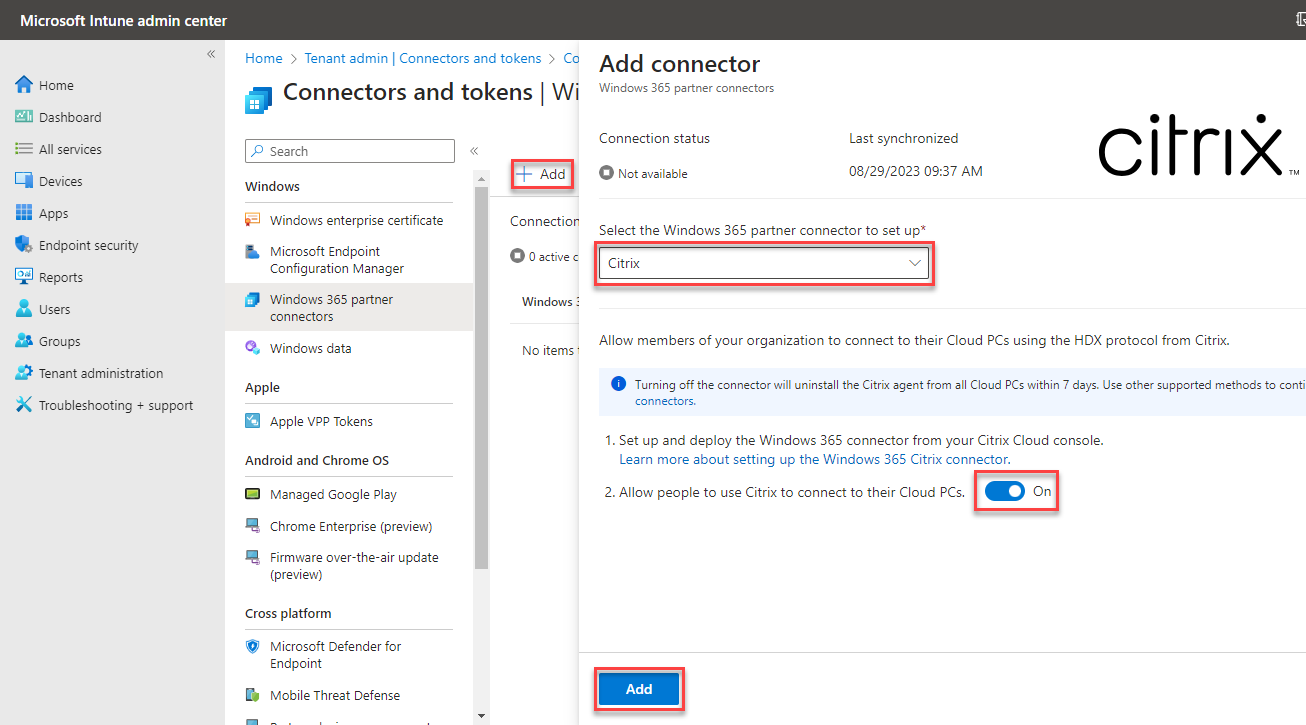The image size is (1306, 725).
Task: Click the Tenant administration icon
Action: coord(24,373)
